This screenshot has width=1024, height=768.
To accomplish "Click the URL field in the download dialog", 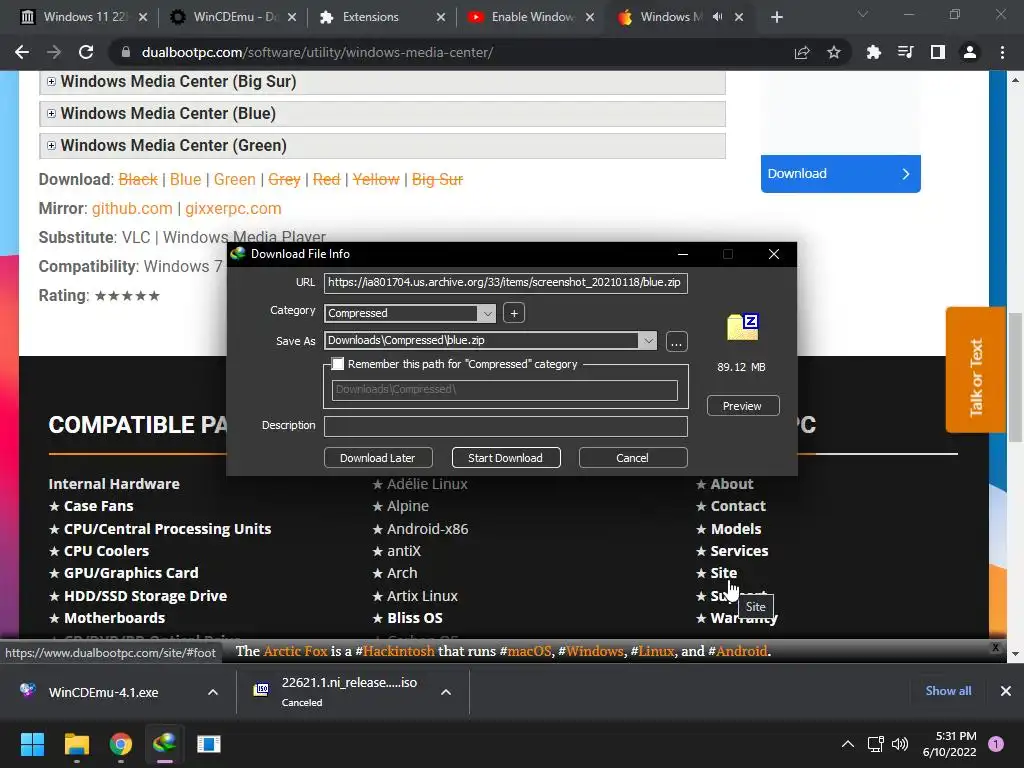I will 505,283.
